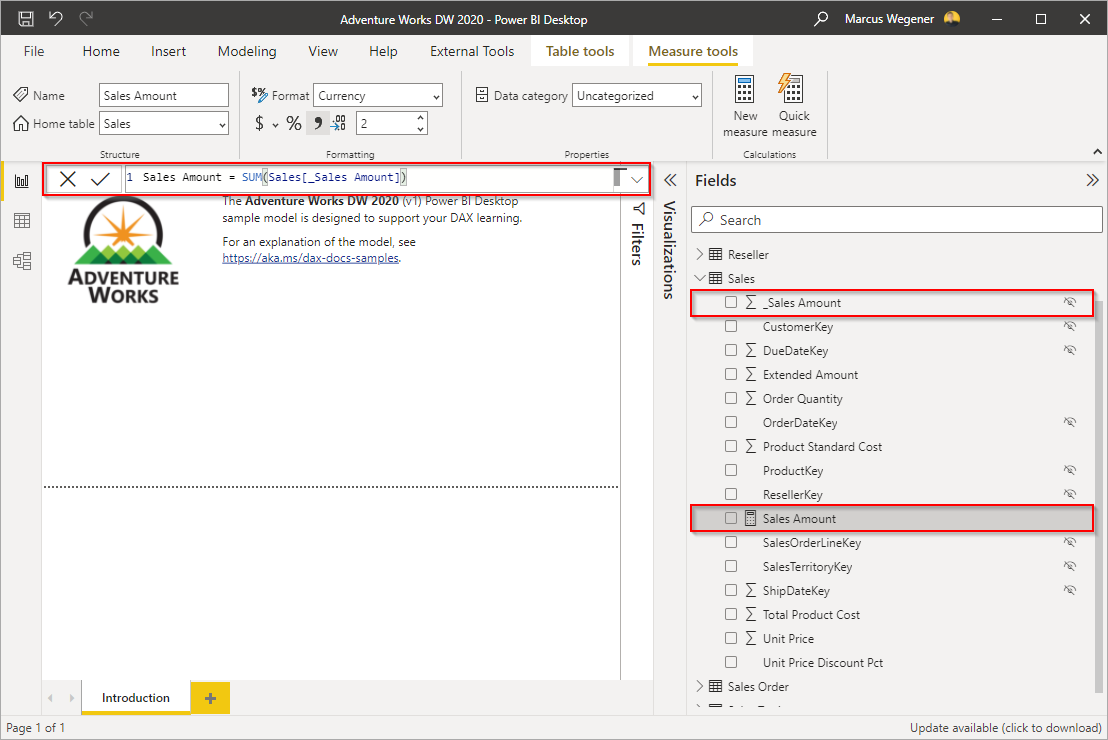Check the Order Quantity field checkbox
The width and height of the screenshot is (1108, 740).
click(731, 398)
